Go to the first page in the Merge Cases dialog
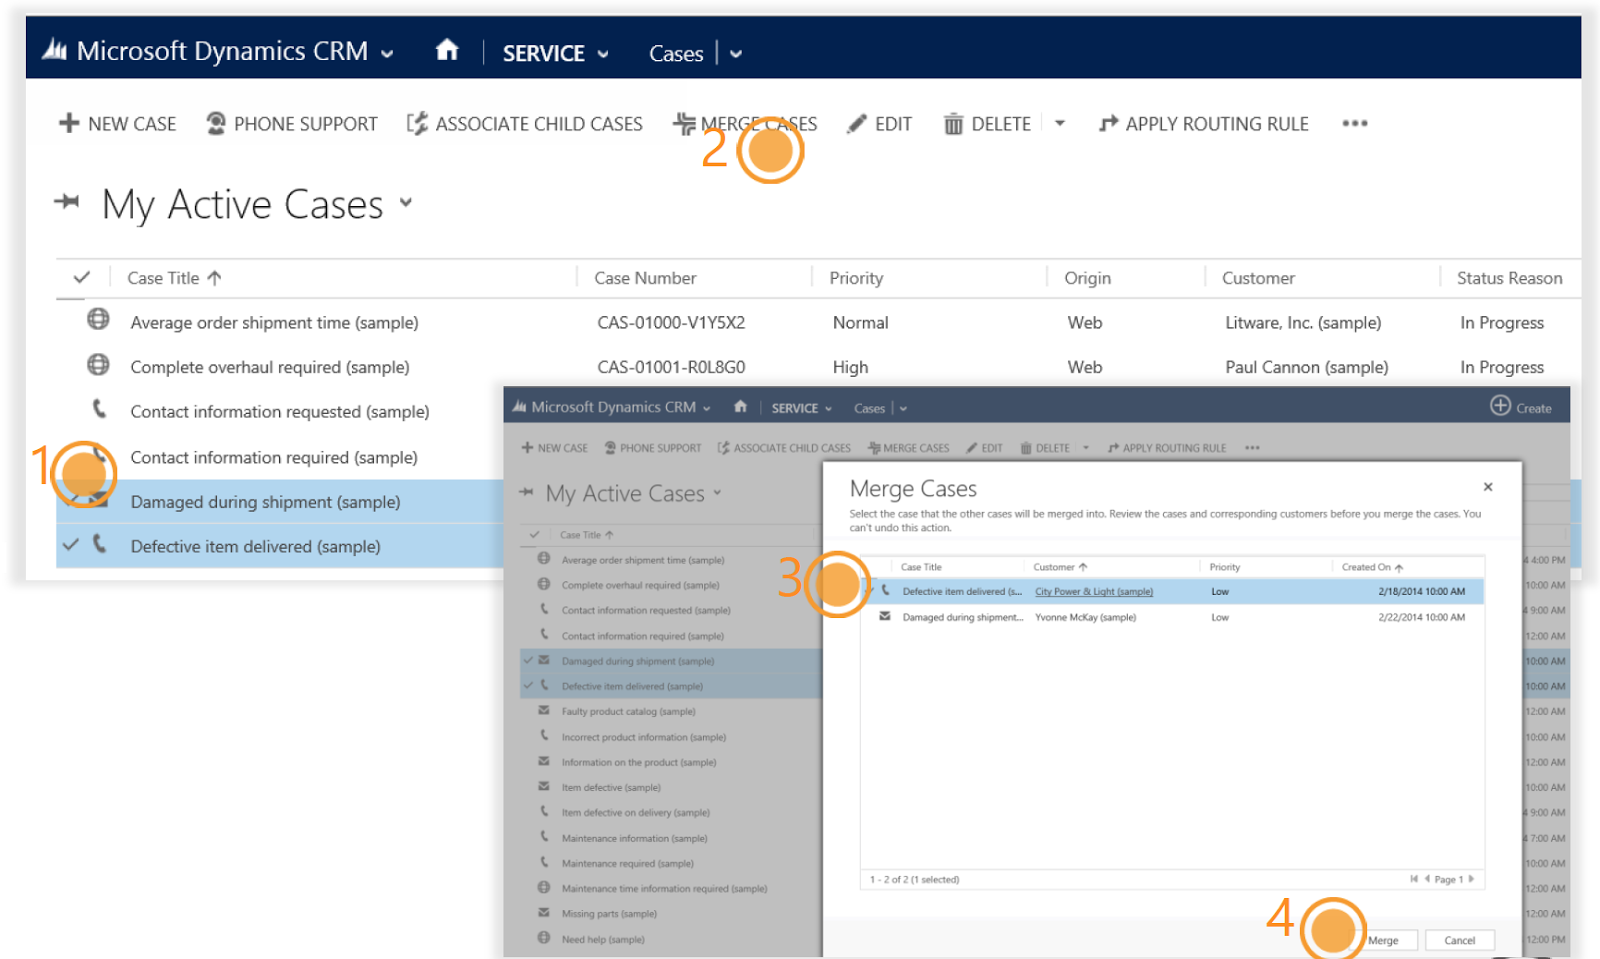This screenshot has height=959, width=1600. [x=1414, y=879]
